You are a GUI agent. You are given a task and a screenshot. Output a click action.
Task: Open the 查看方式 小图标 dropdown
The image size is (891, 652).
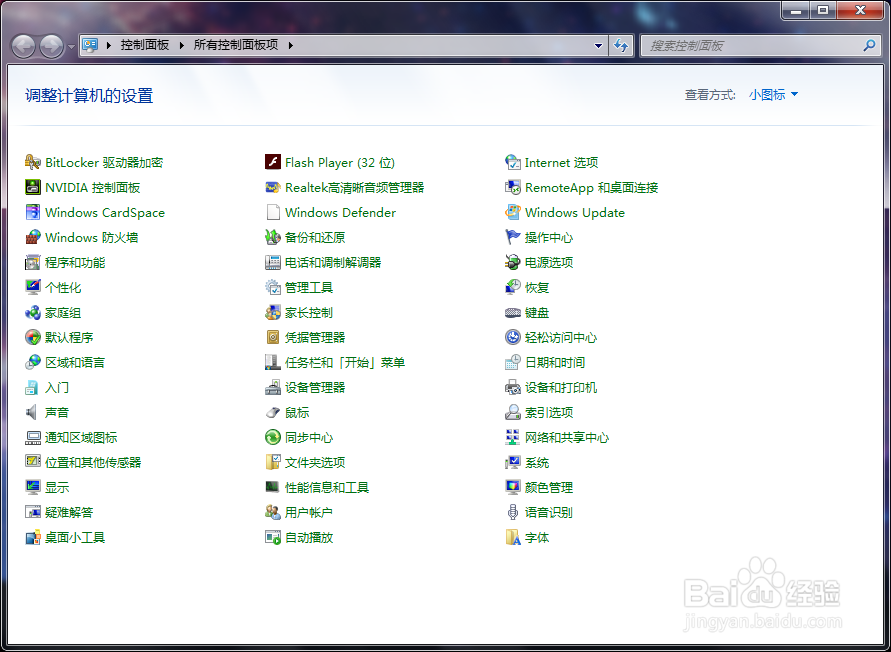pos(773,95)
